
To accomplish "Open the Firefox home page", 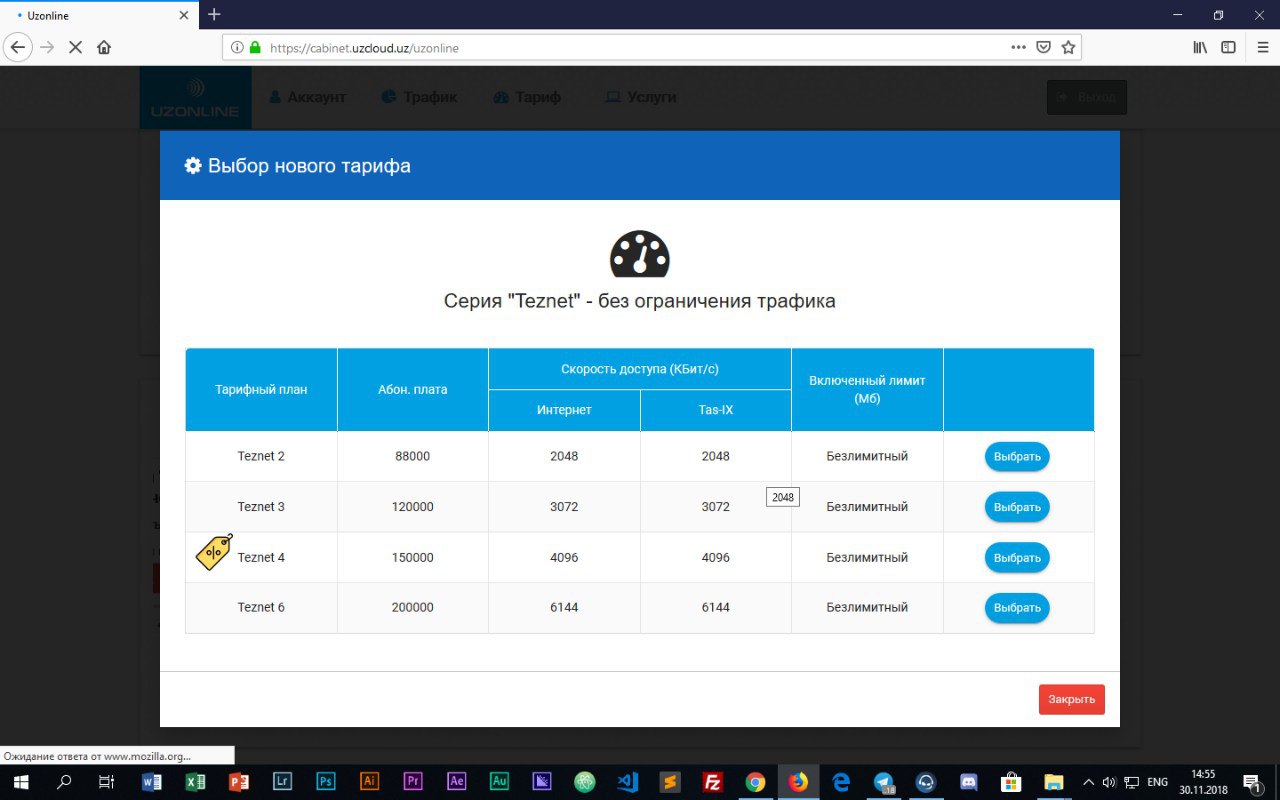I will pos(104,47).
